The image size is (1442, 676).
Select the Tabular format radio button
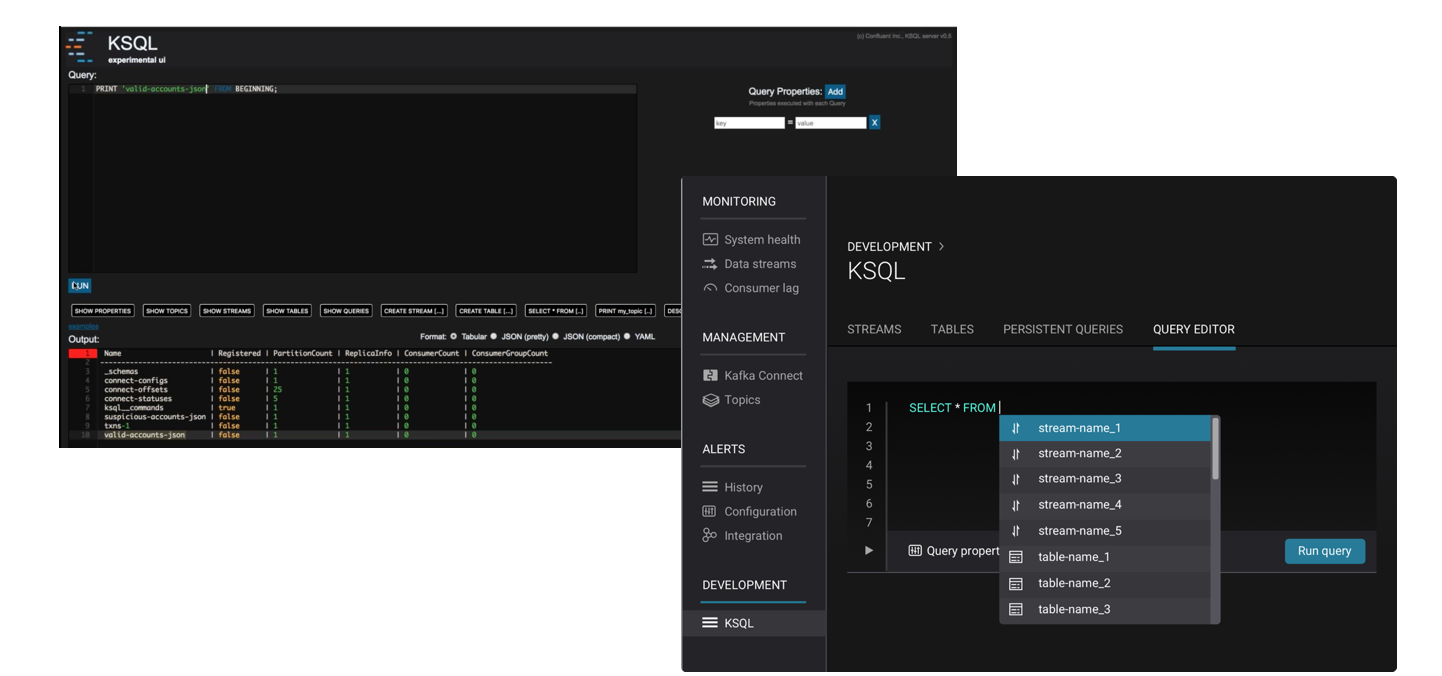click(x=454, y=337)
